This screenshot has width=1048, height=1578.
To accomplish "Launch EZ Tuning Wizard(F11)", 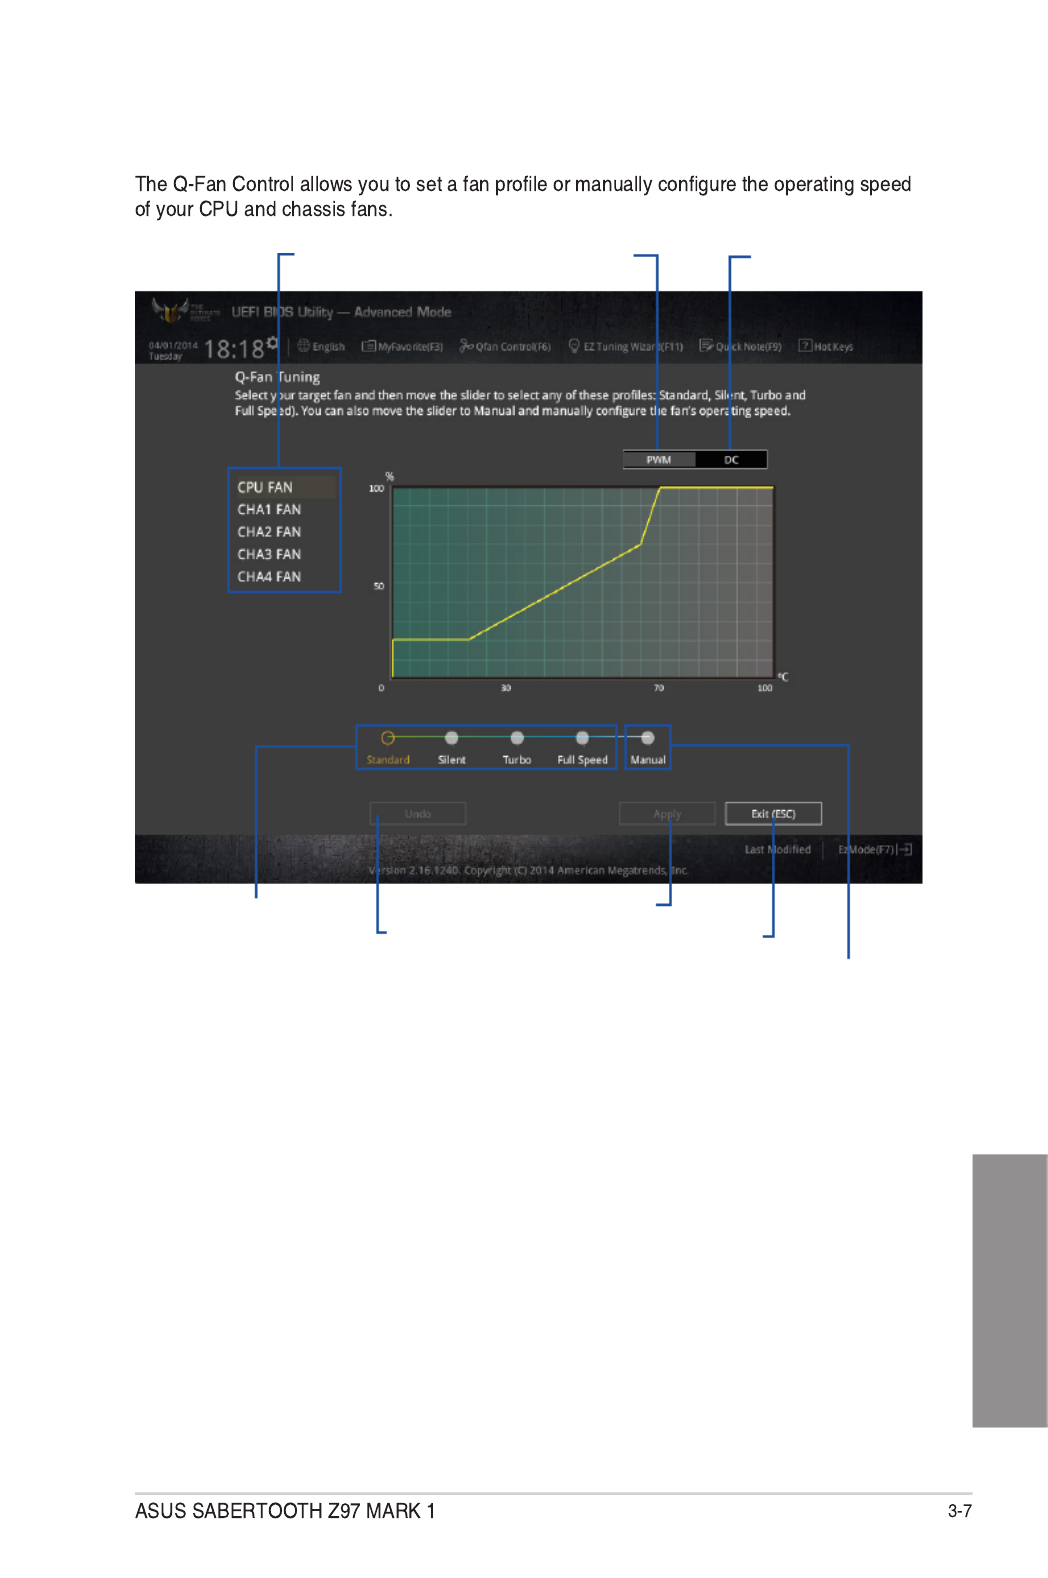I will tap(625, 347).
